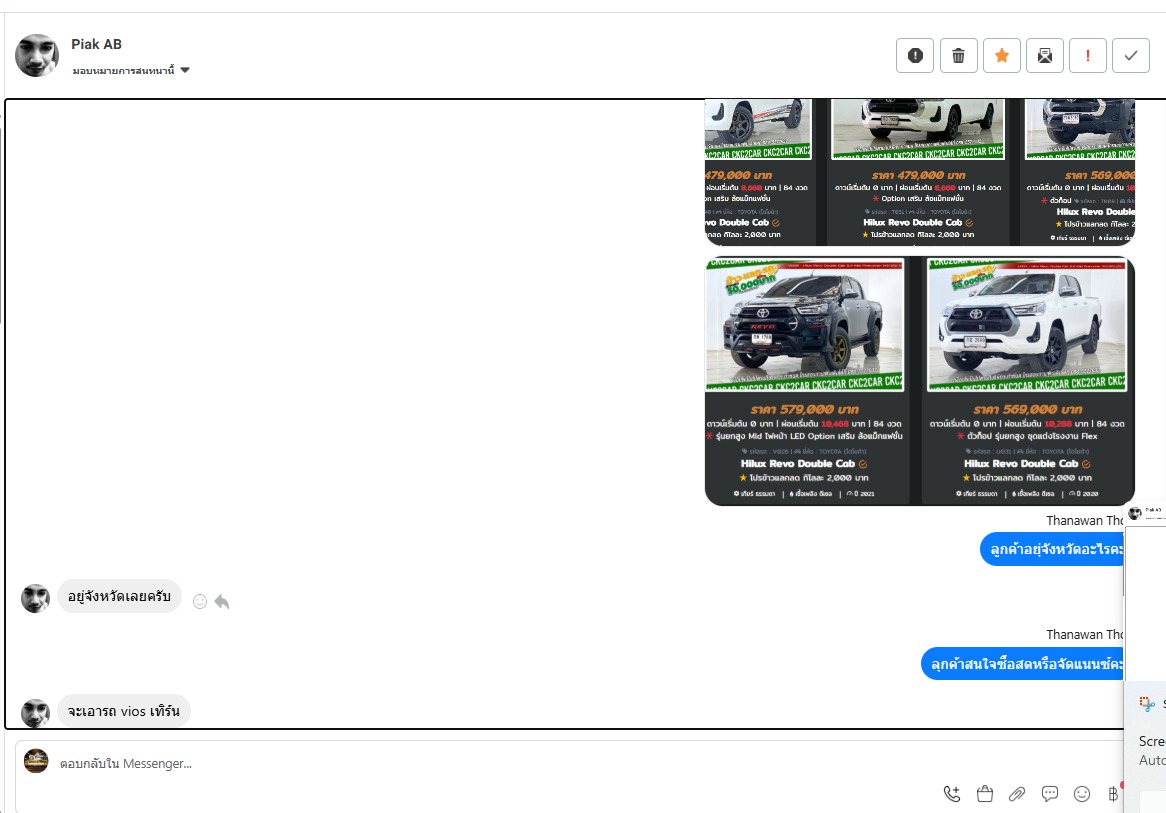Open emoji picker in reply toolbar
The image size is (1166, 813).
1082,794
